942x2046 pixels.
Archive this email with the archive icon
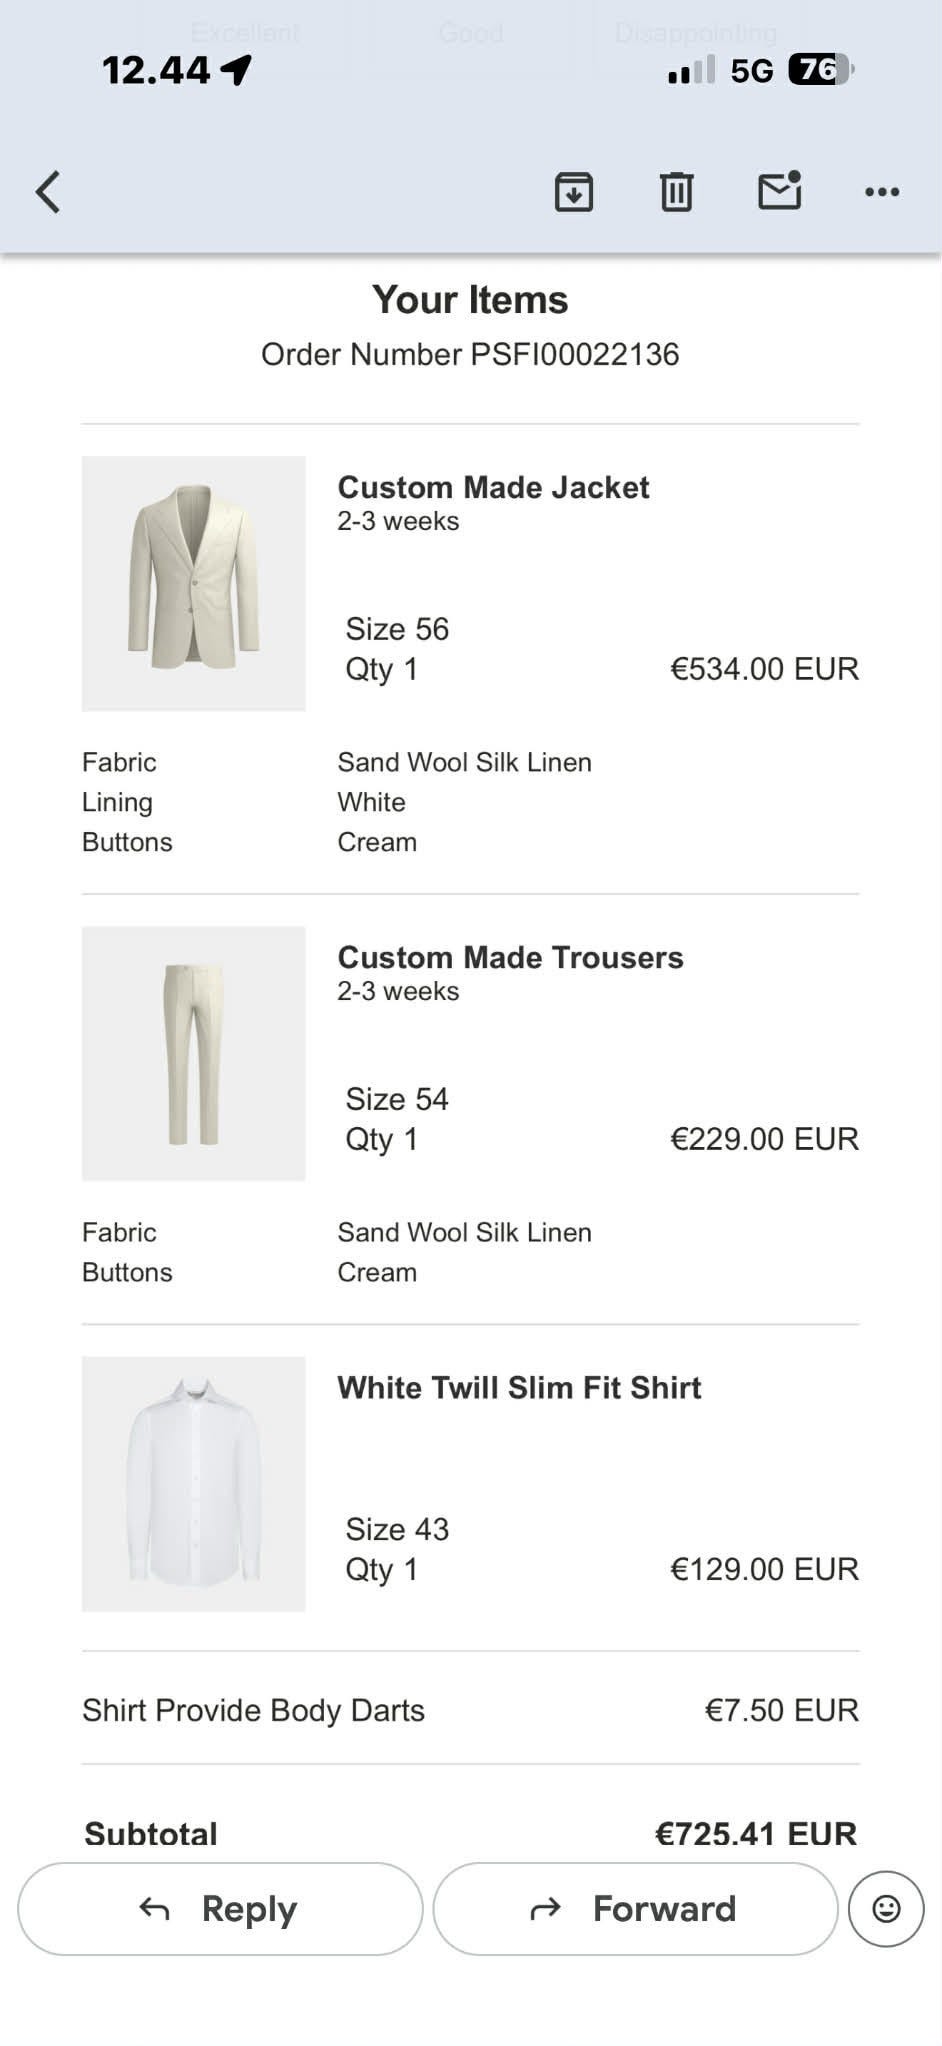(x=574, y=192)
